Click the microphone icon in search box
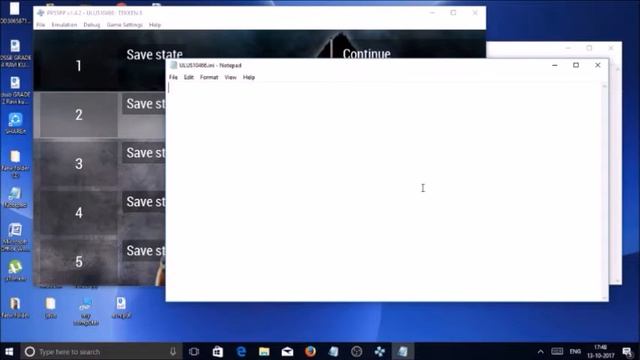 pos(173,351)
